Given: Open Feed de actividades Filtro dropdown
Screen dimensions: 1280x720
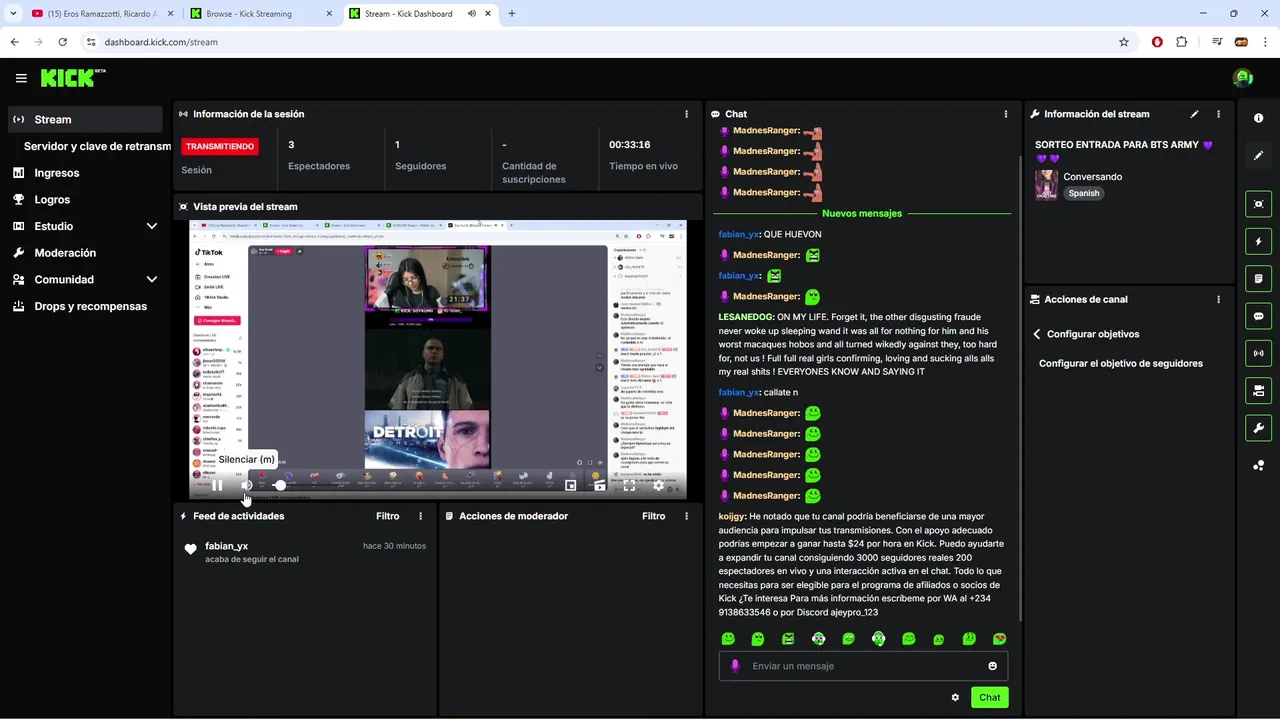Looking at the screenshot, I should 387,516.
